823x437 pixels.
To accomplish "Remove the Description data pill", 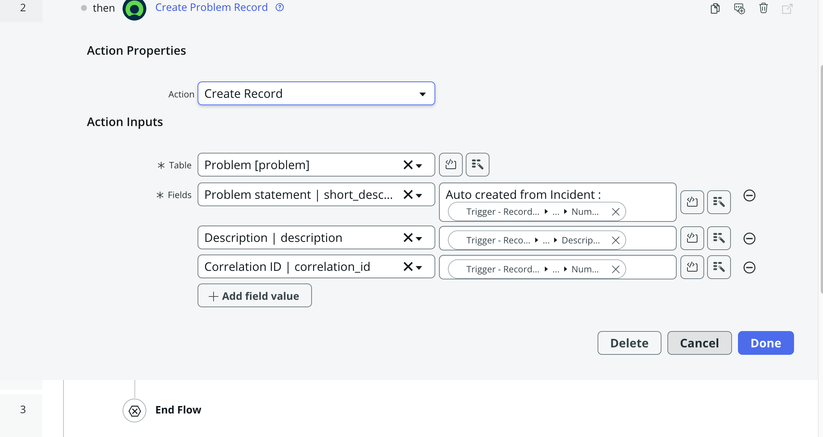I will (x=616, y=240).
